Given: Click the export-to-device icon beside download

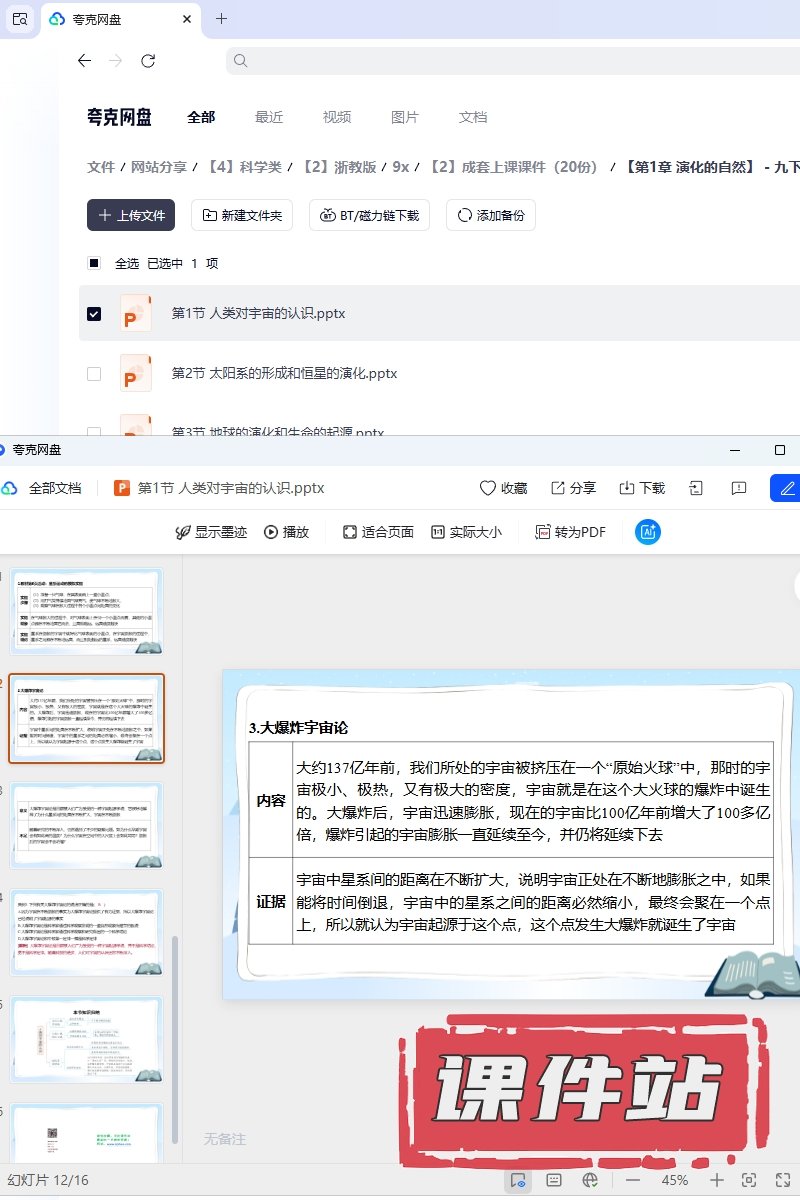Looking at the screenshot, I should 696,488.
